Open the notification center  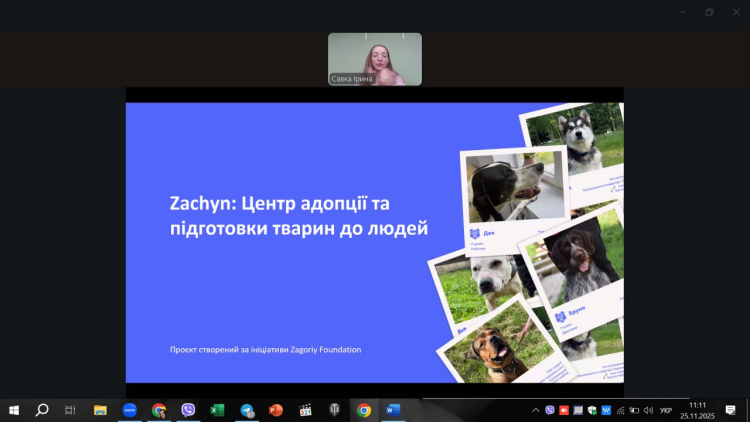coord(730,410)
